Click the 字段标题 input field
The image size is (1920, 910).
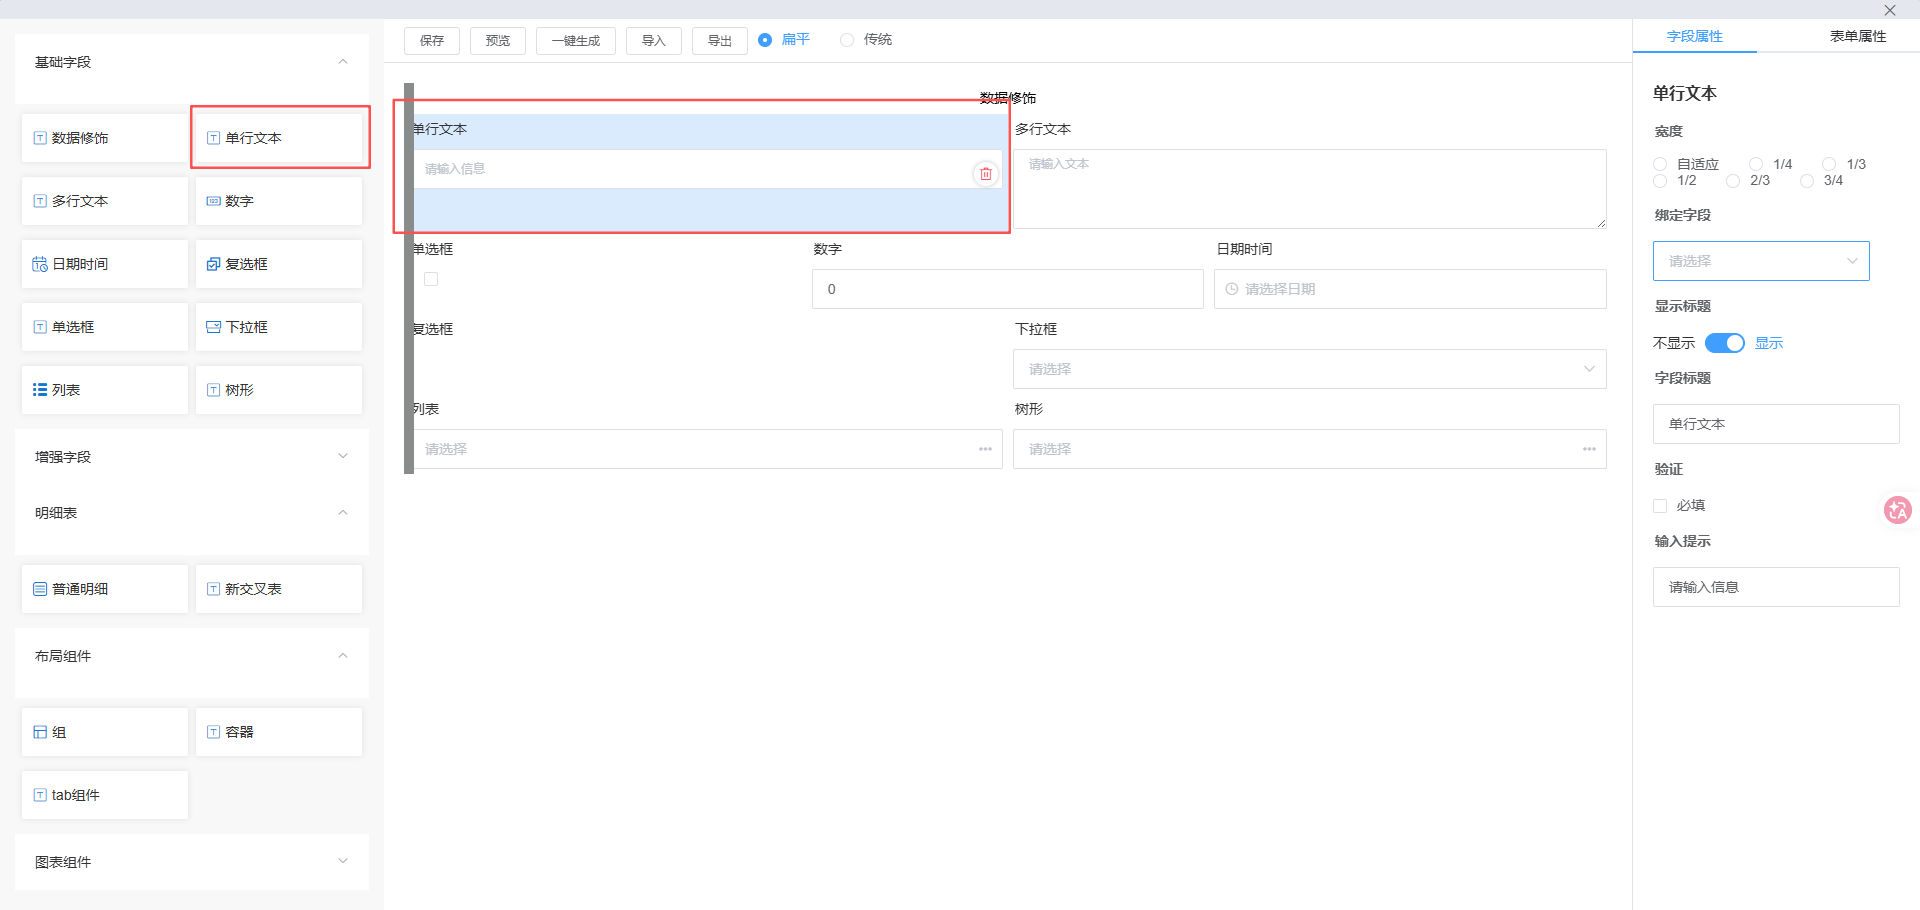click(1776, 424)
